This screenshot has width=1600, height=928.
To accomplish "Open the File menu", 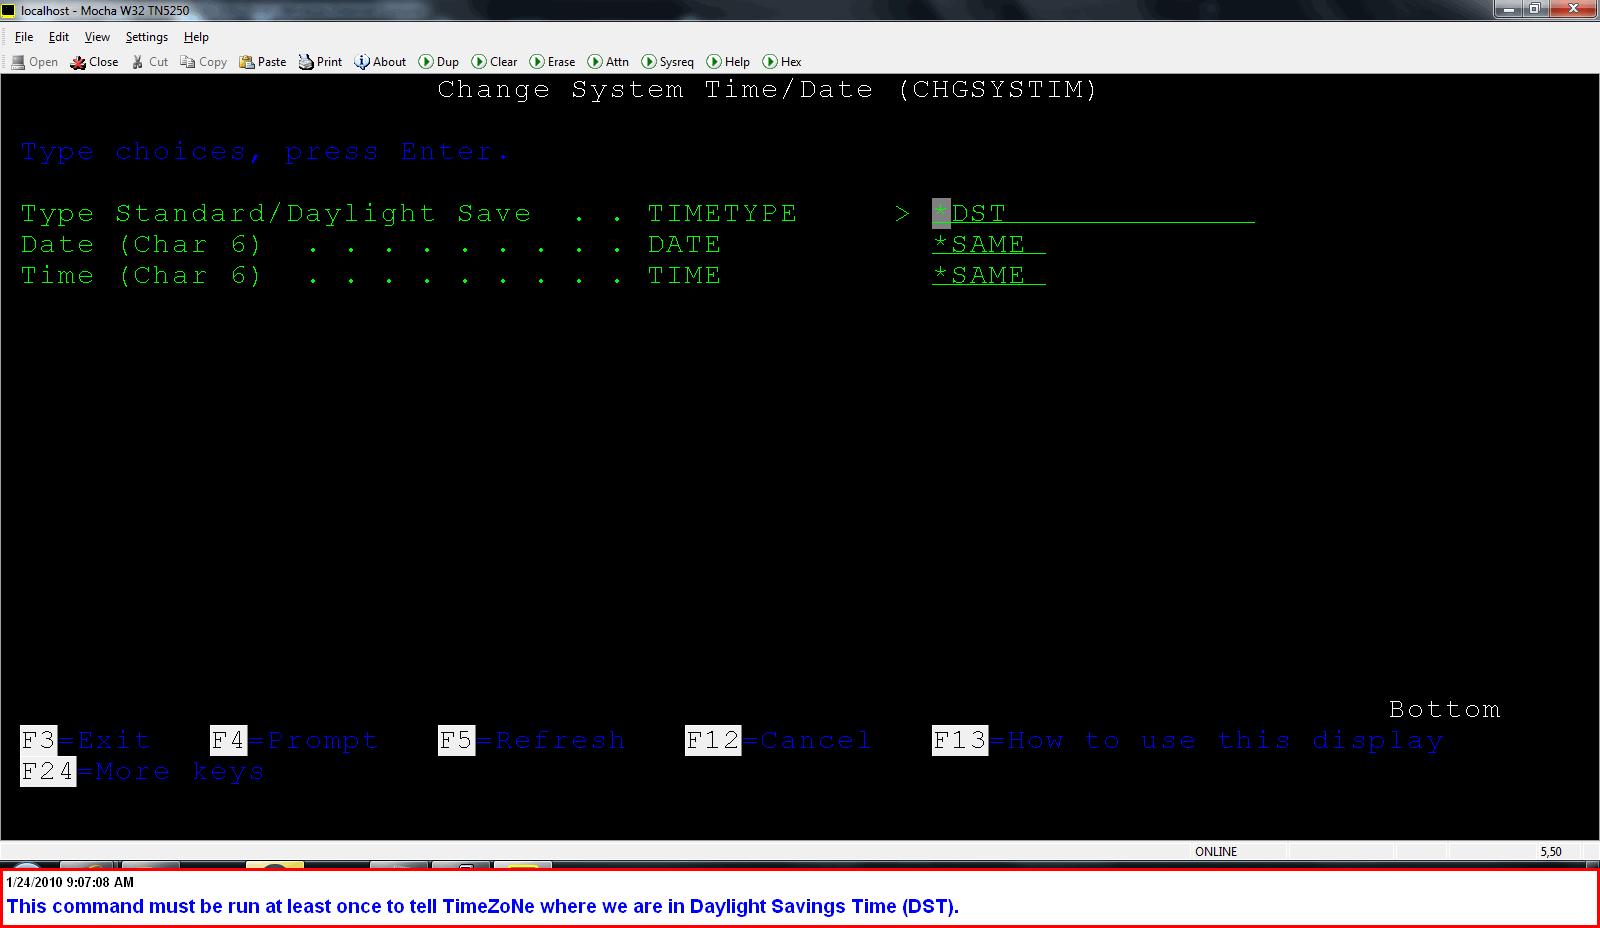I will 24,37.
